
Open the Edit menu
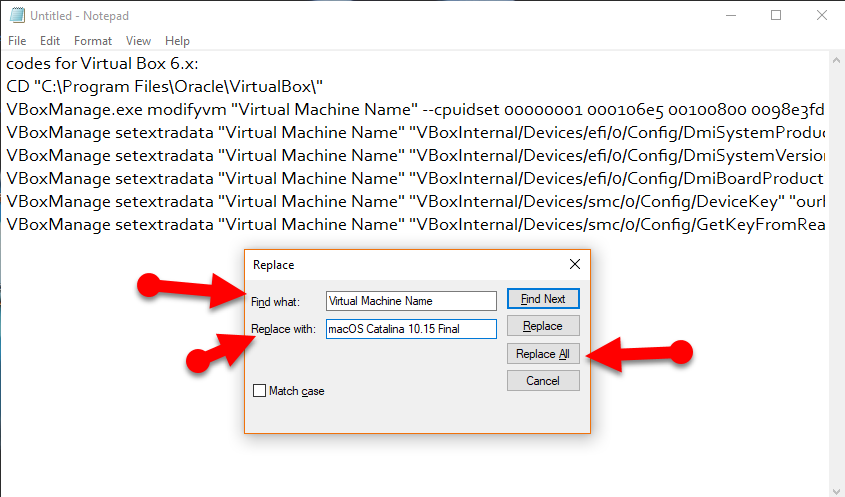pyautogui.click(x=50, y=41)
